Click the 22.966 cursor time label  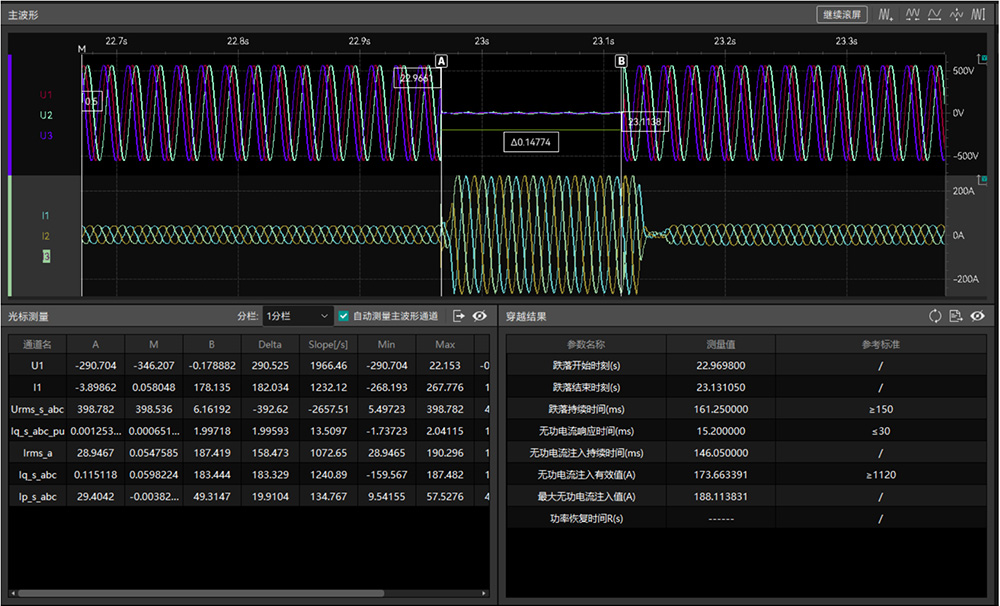coord(417,78)
